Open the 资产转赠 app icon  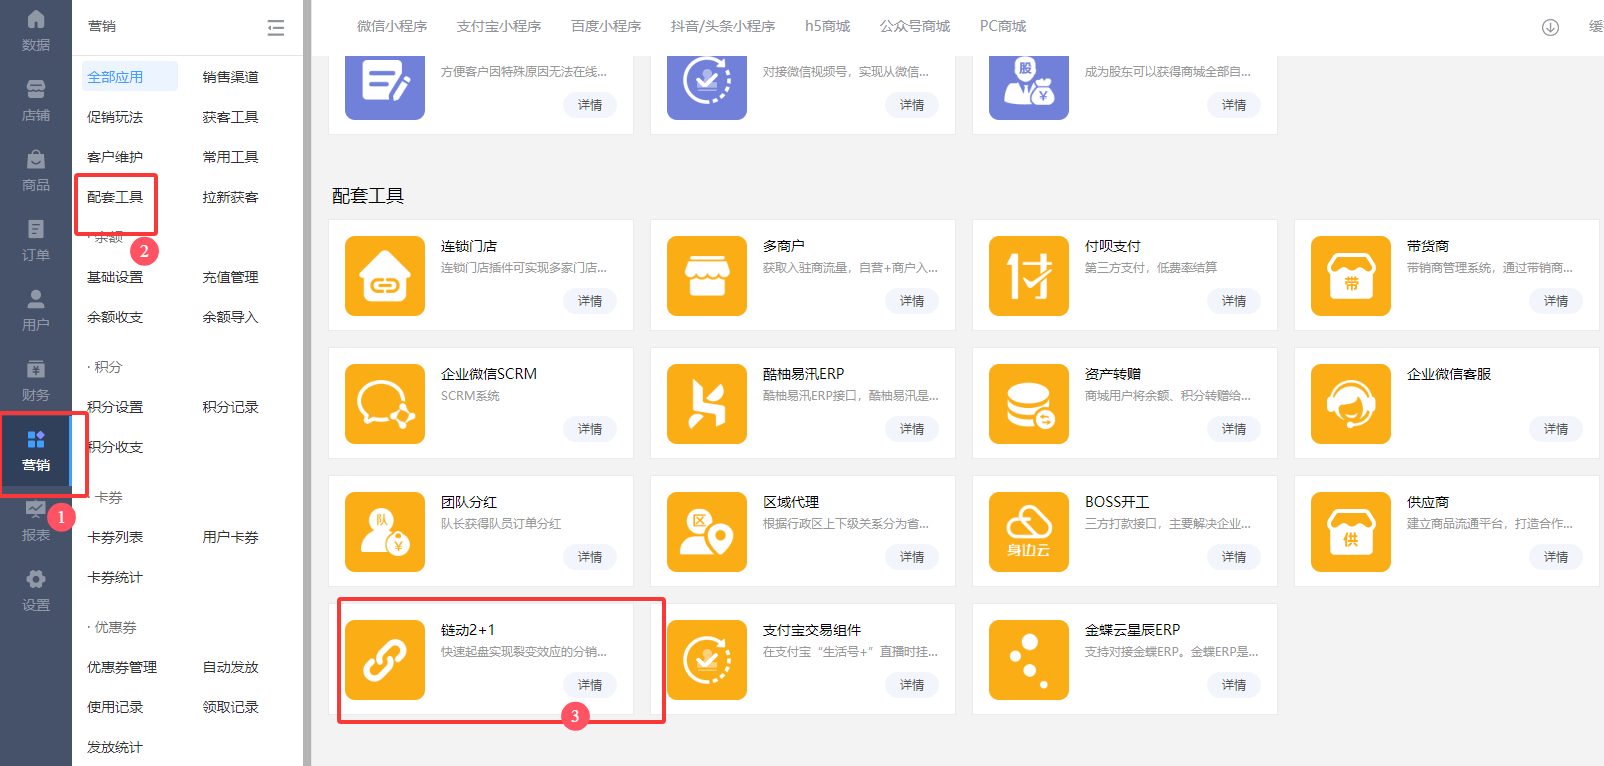click(1029, 404)
